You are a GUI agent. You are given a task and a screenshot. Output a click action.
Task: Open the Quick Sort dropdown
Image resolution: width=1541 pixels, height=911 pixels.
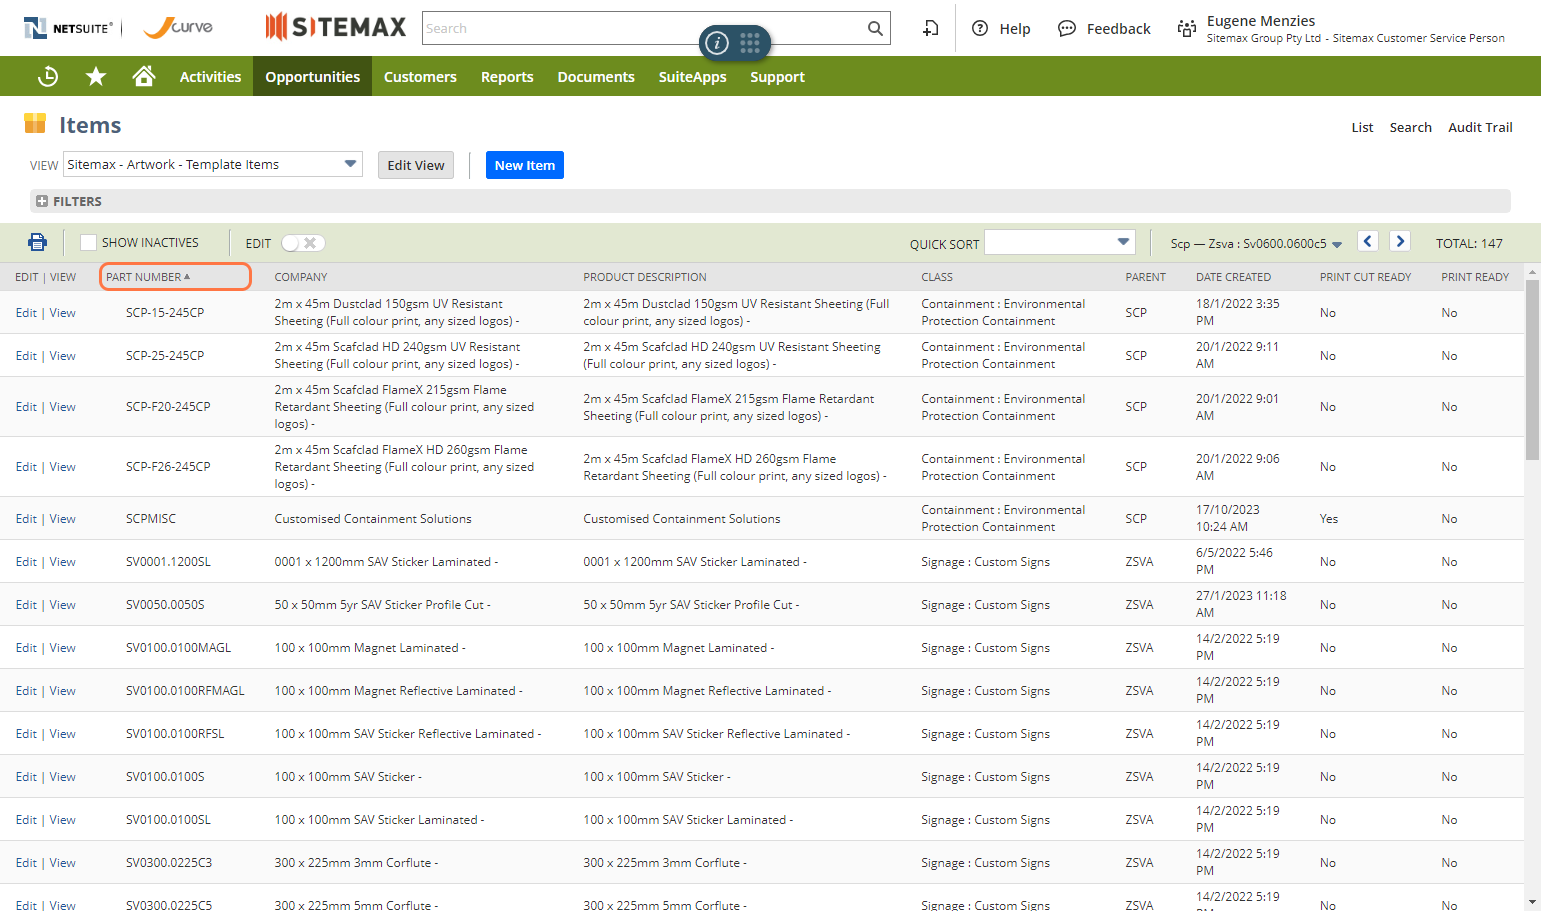click(x=1060, y=242)
